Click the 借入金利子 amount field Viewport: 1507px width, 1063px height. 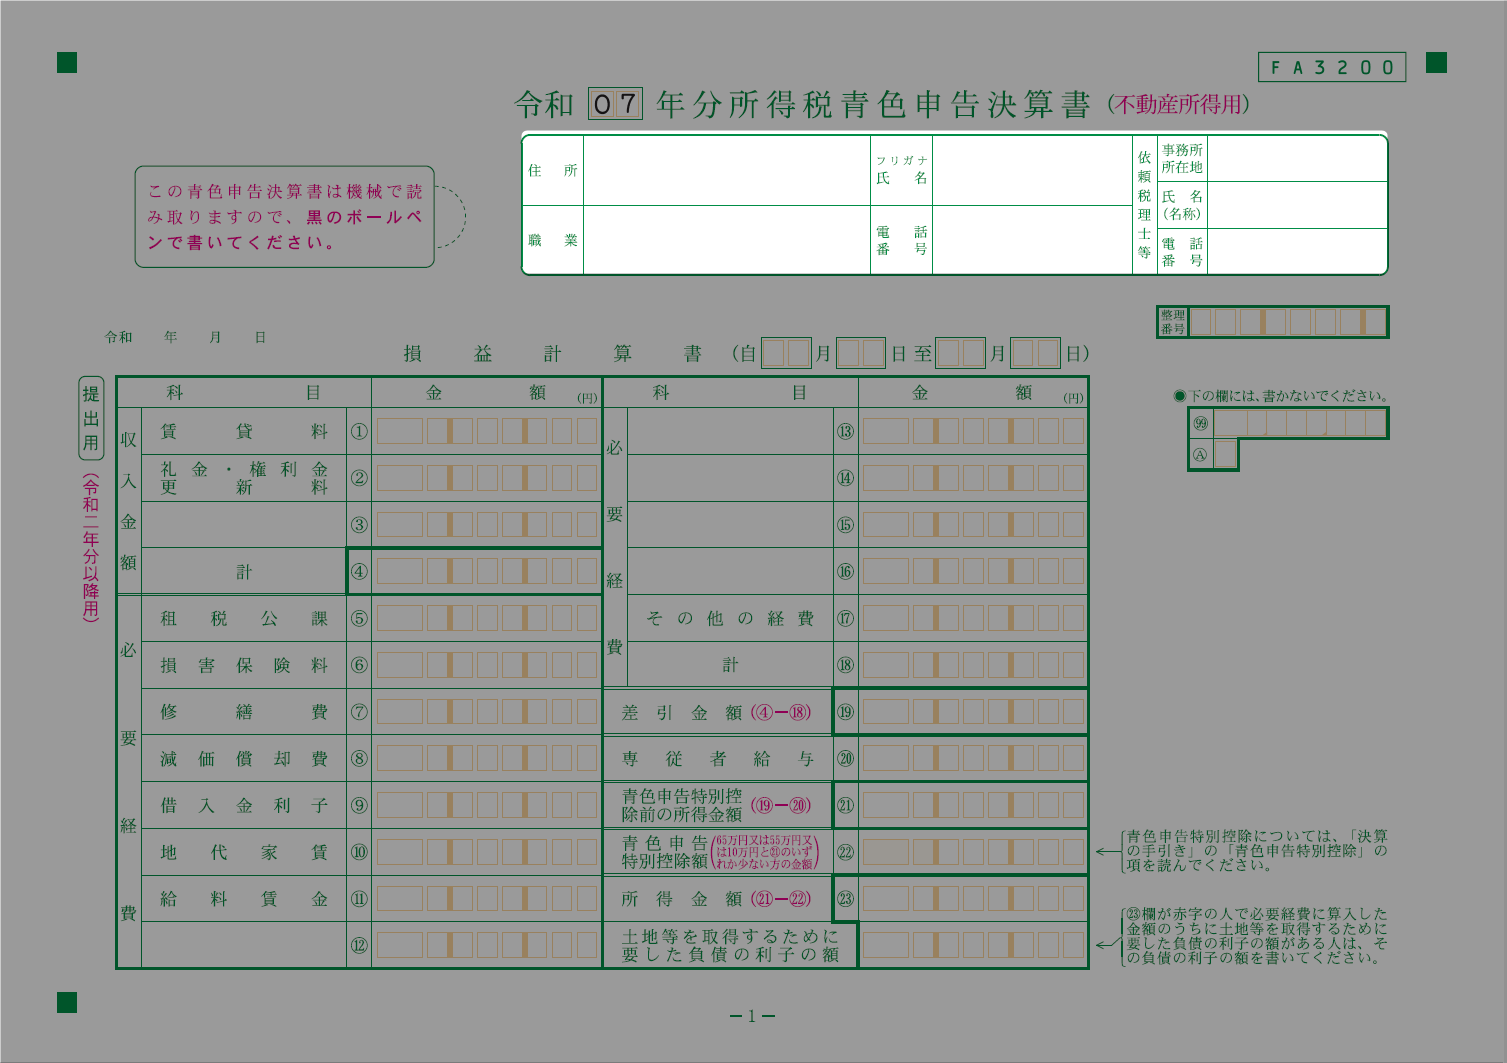coord(487,806)
